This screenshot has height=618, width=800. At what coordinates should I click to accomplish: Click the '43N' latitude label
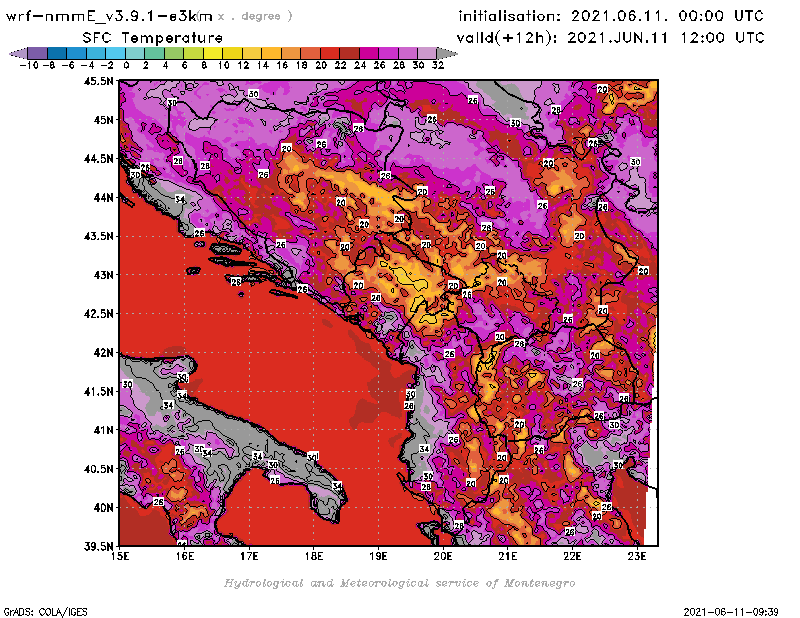pos(103,275)
